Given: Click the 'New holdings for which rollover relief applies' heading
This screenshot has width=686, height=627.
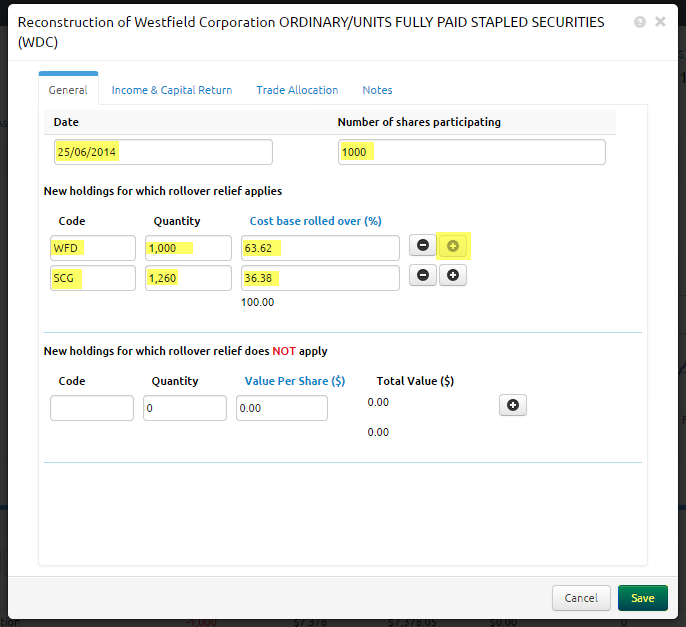Looking at the screenshot, I should [163, 191].
